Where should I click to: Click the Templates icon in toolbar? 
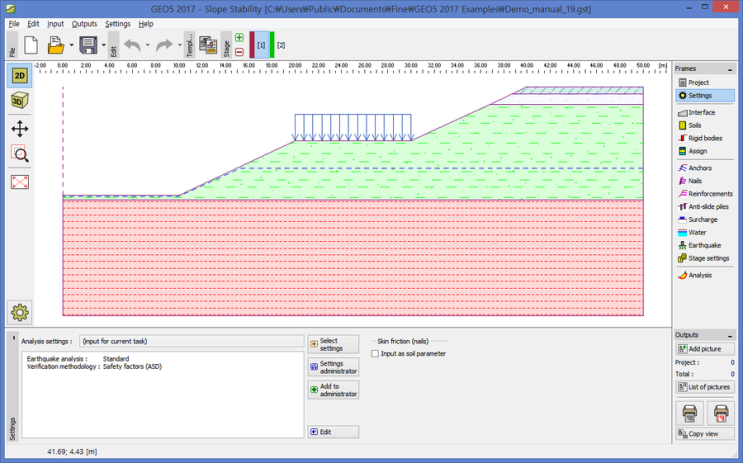(208, 45)
